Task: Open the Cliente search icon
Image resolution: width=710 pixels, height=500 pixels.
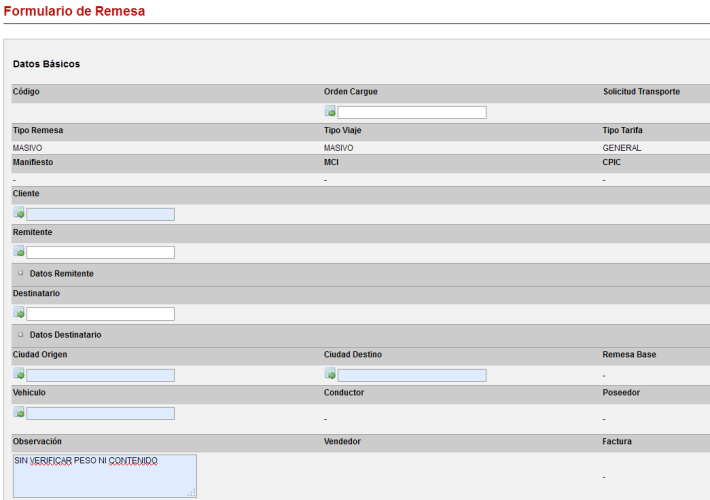Action: coord(19,214)
